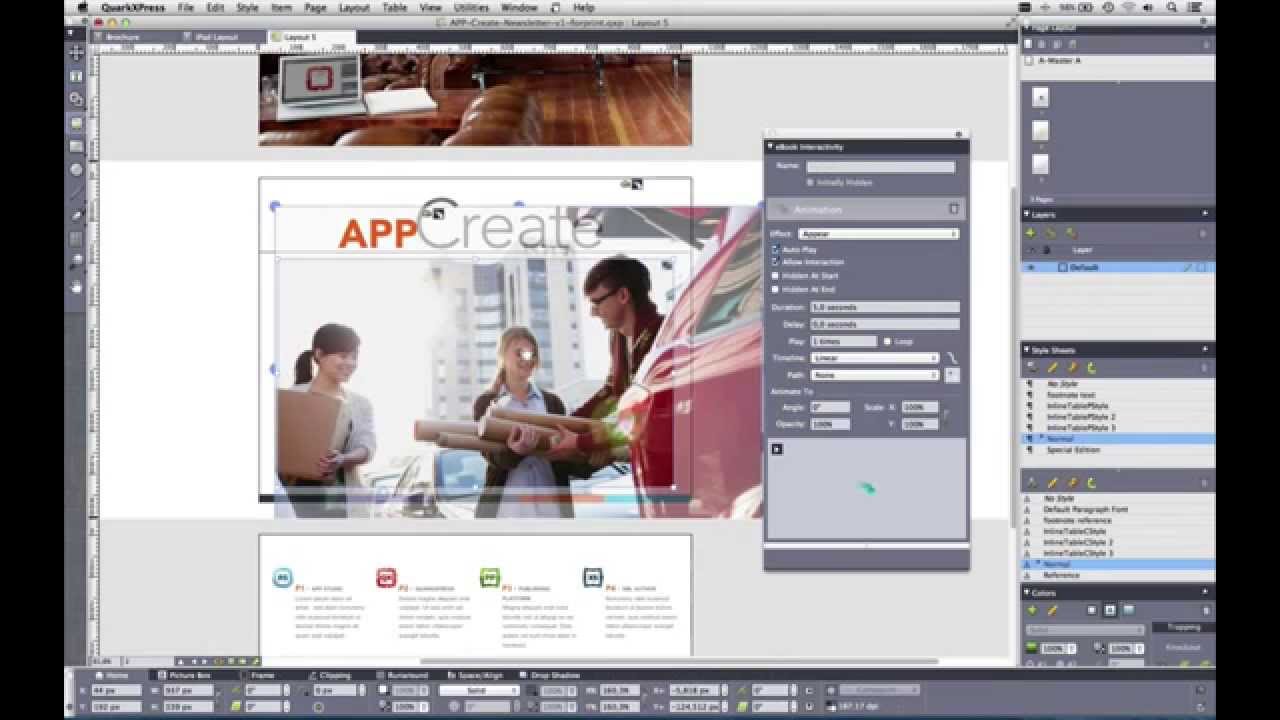Add new character style sheet icon
The image size is (1280, 720).
pyautogui.click(x=1031, y=482)
